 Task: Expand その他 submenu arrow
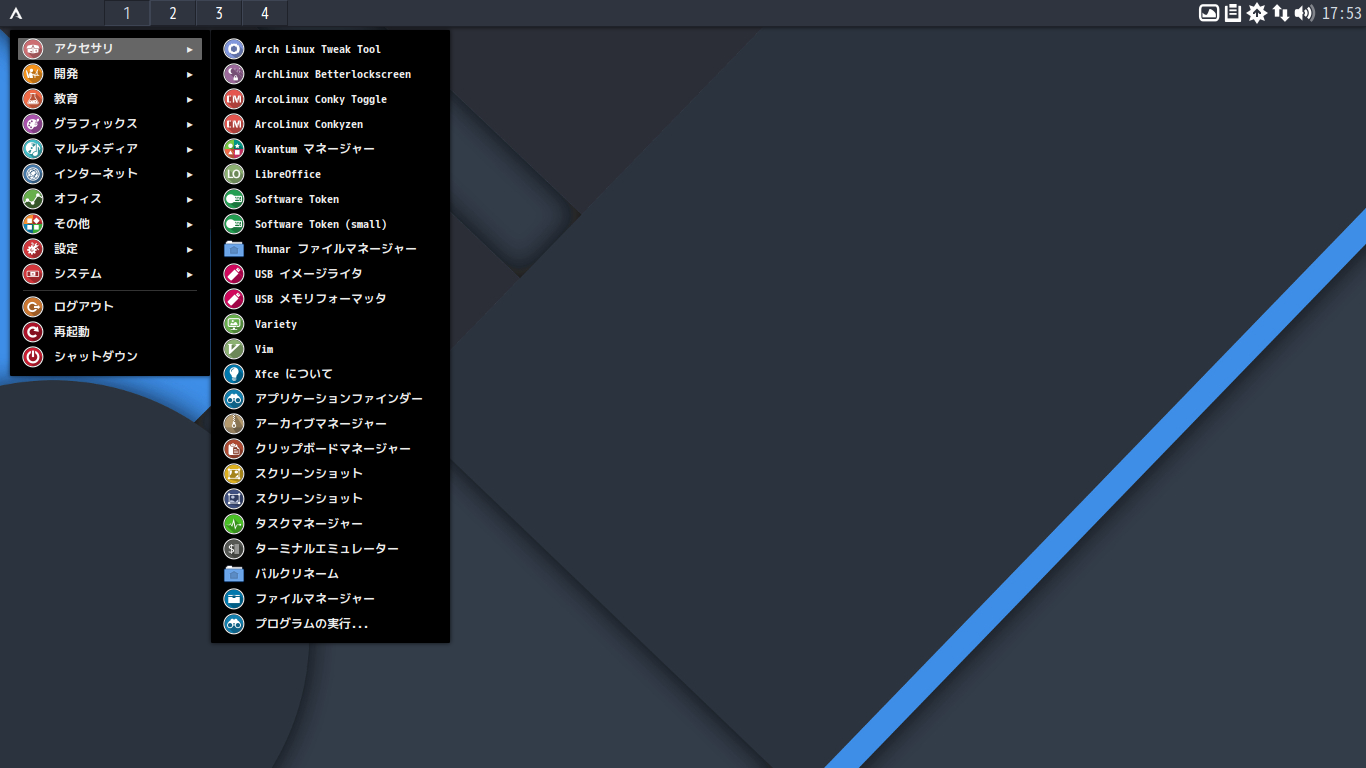pyautogui.click(x=190, y=224)
